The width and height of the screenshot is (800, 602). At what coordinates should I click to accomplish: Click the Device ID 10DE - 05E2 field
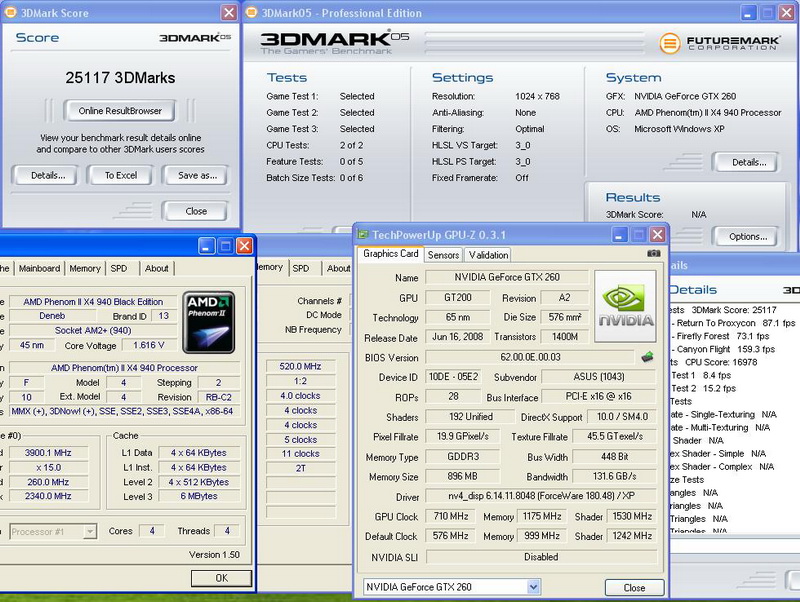coord(454,377)
